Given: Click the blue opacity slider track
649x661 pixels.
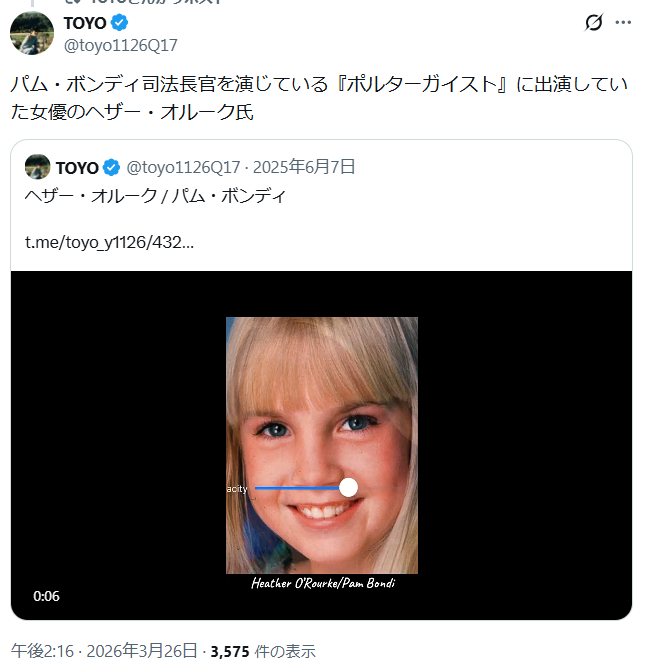Looking at the screenshot, I should [295, 488].
